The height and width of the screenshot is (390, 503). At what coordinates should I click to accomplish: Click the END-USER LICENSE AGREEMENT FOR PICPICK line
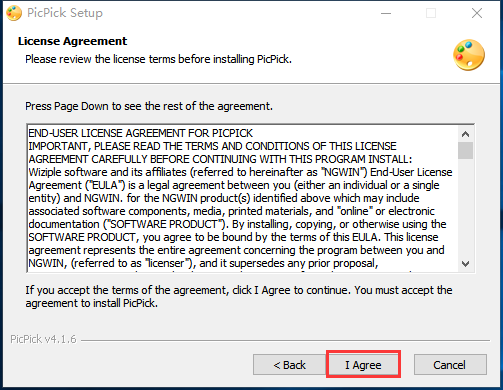pos(141,133)
